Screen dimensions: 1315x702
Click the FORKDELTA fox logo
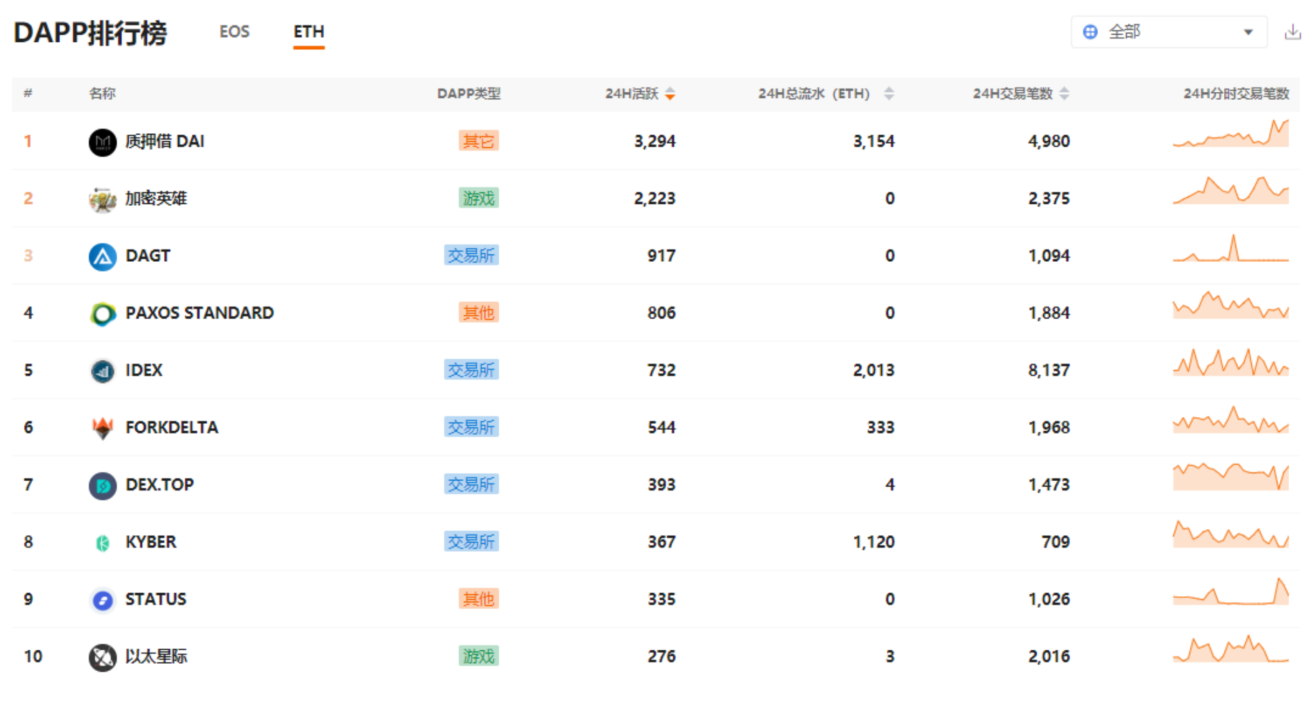[103, 428]
